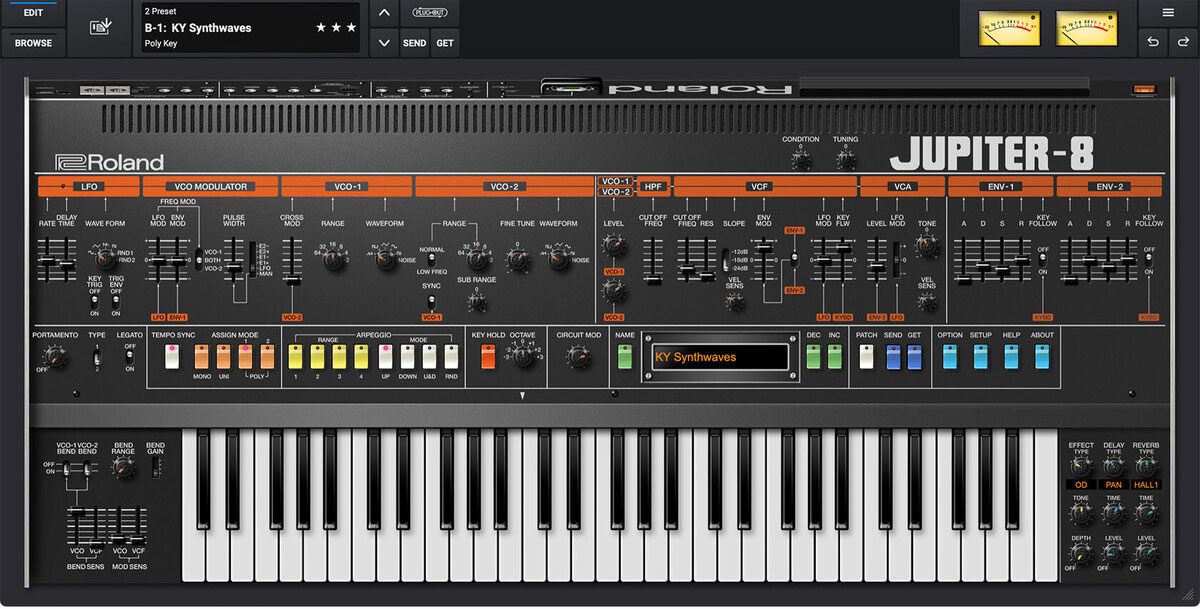
Task: Click the import patch icon beside Browse
Action: (x=99, y=27)
